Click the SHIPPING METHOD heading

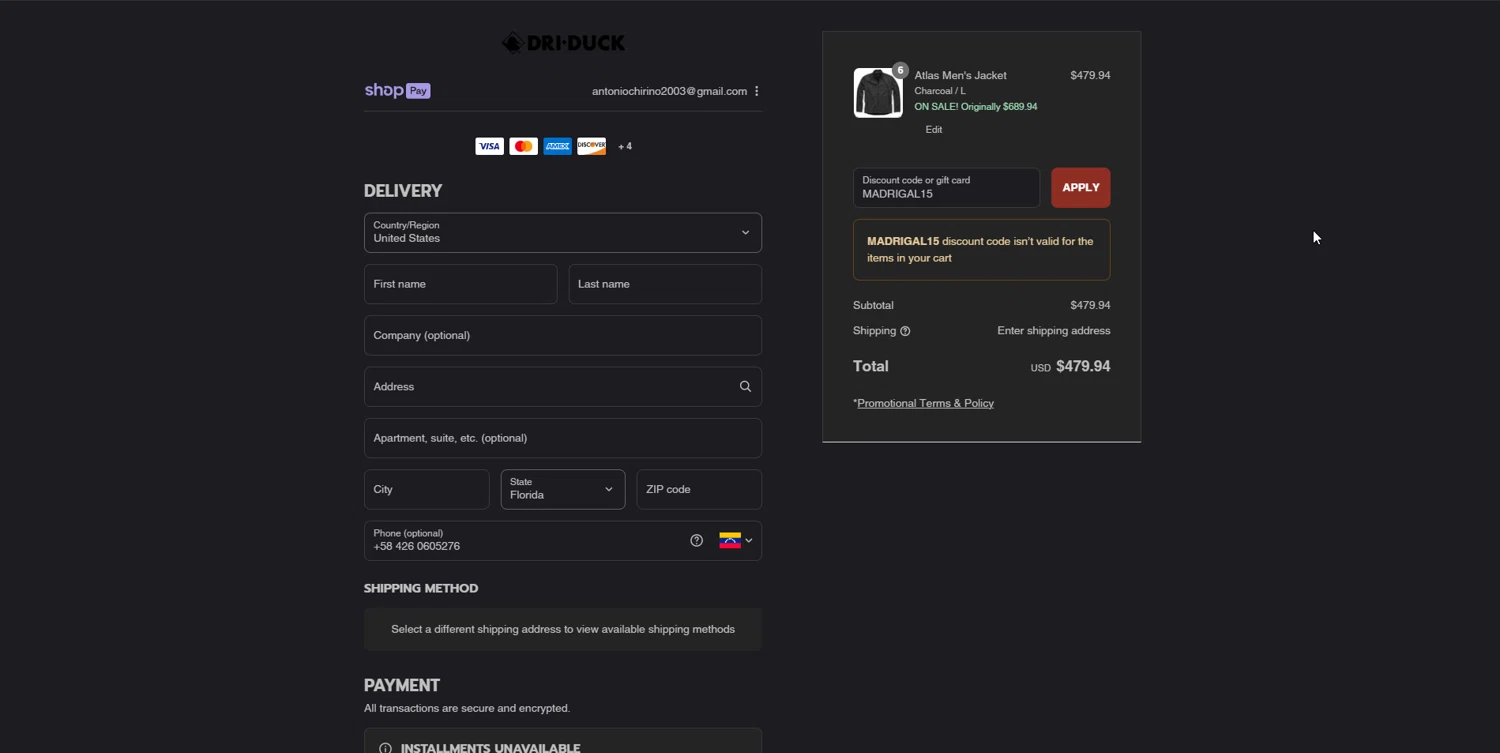coord(421,588)
